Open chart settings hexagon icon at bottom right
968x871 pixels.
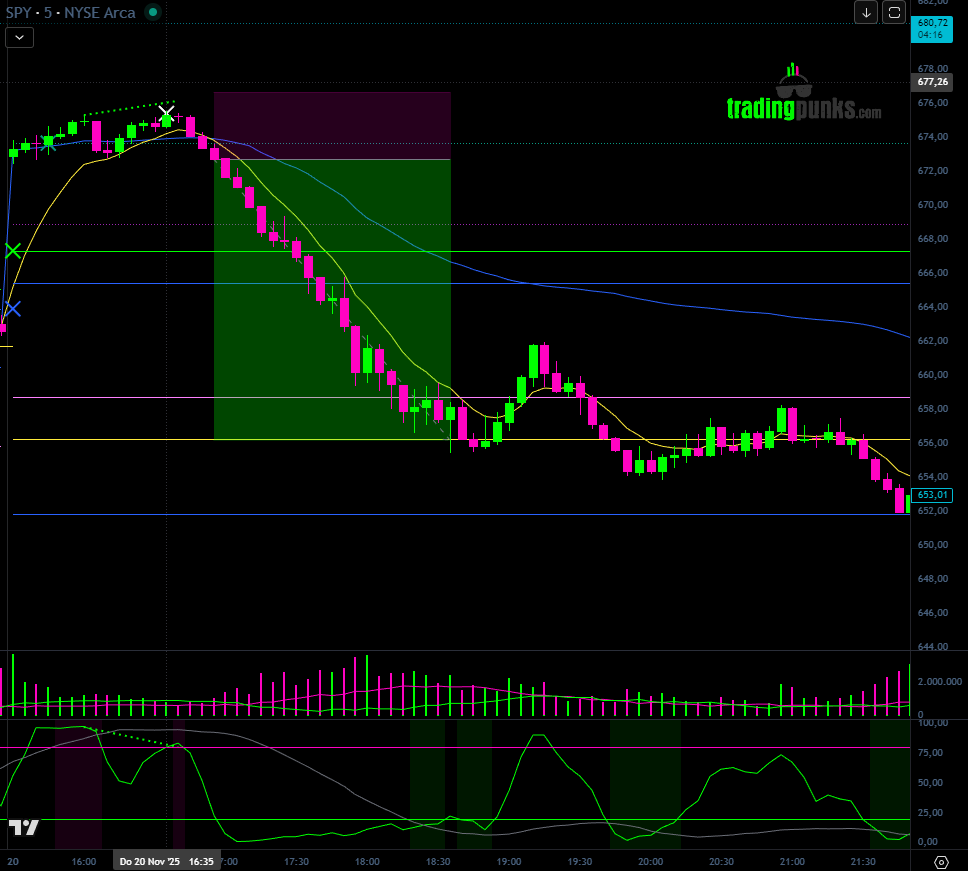(x=940, y=861)
